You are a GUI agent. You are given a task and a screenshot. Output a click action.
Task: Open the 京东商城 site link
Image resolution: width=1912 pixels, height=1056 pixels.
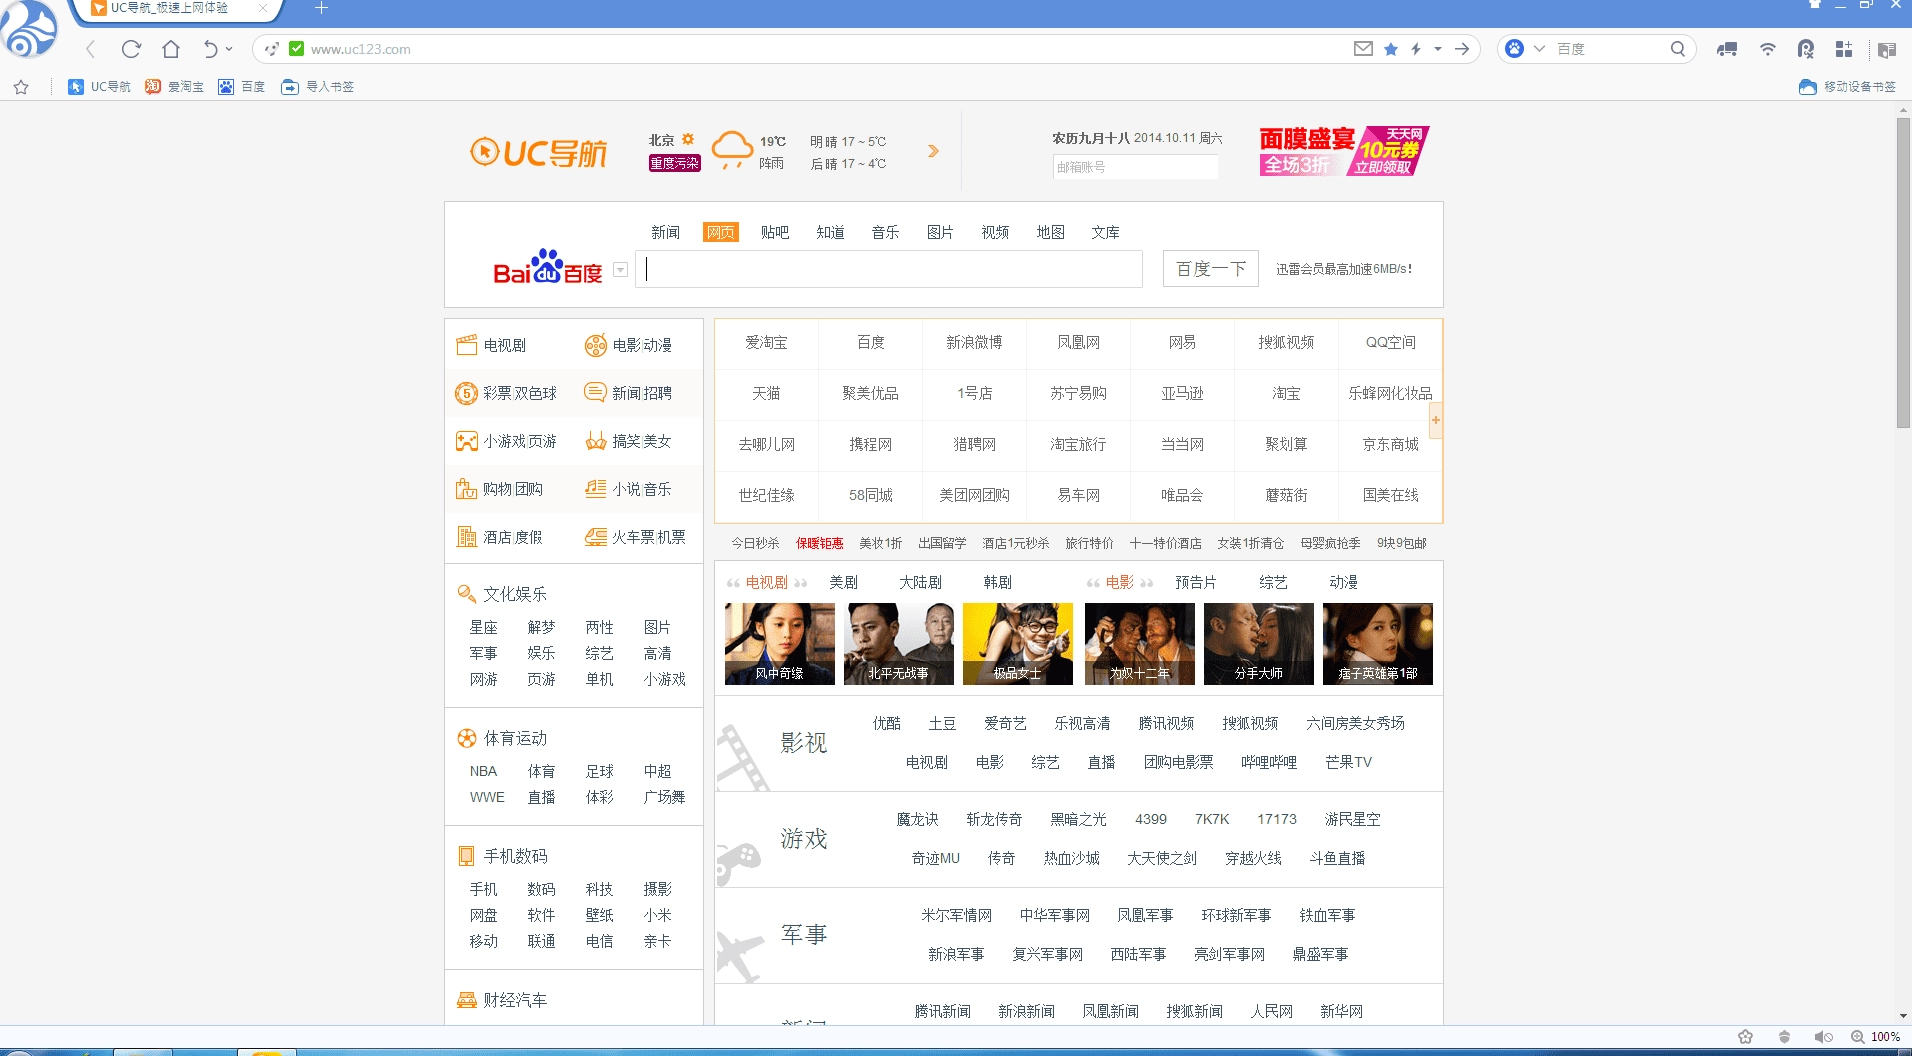1390,444
